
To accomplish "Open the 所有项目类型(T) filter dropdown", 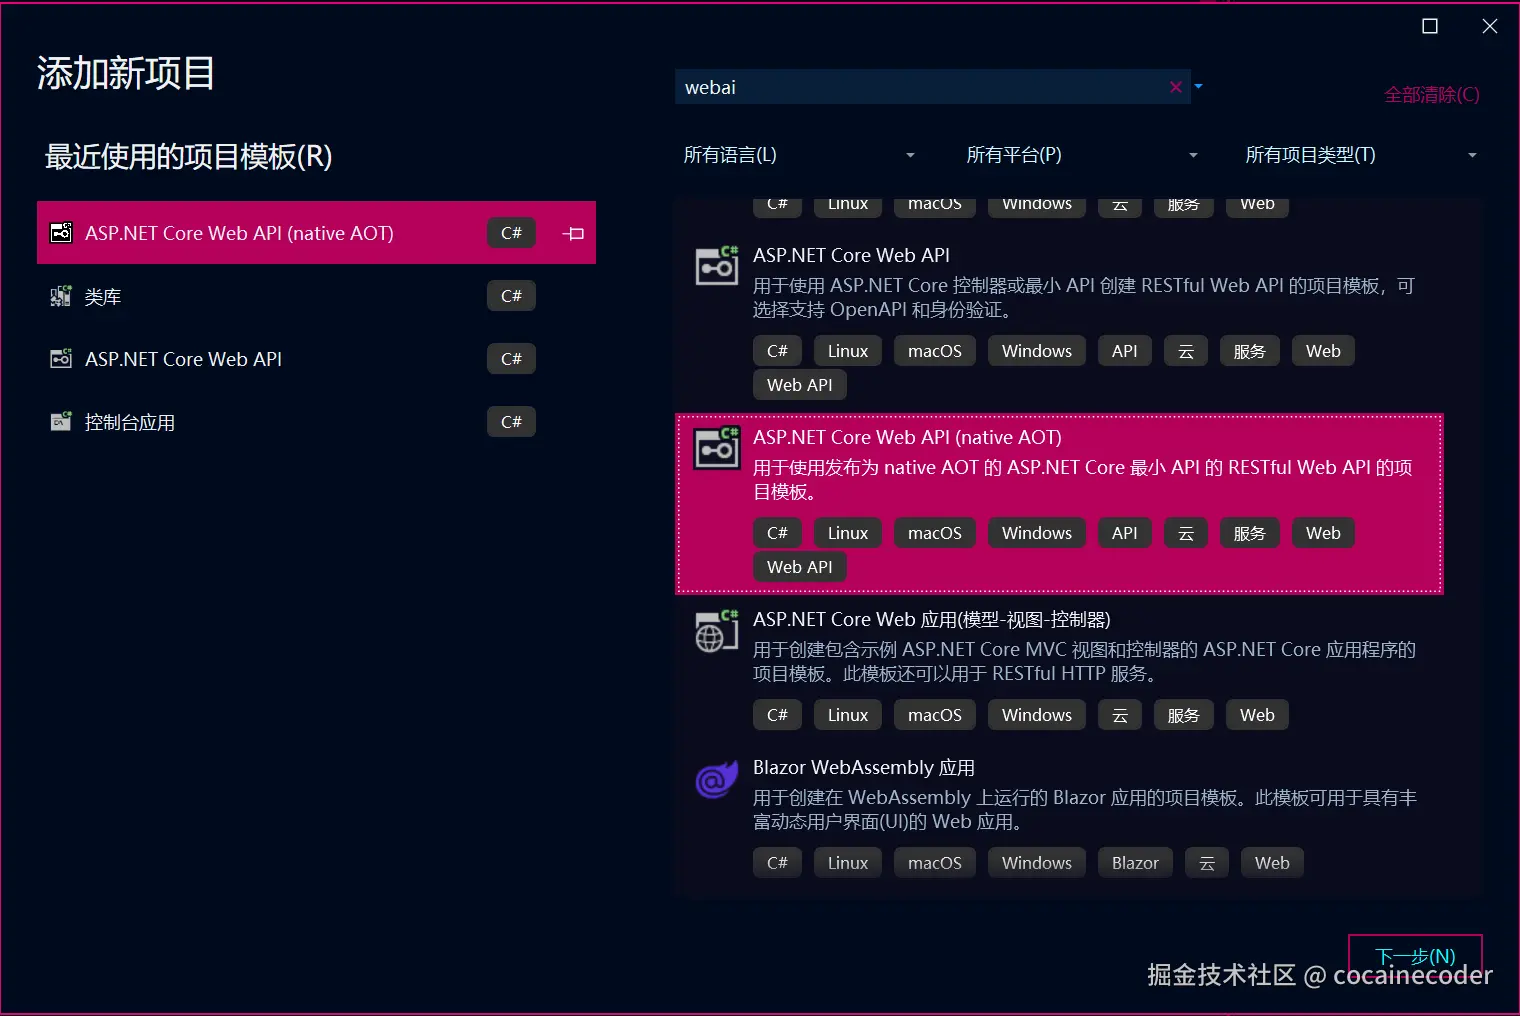I will tap(1361, 155).
